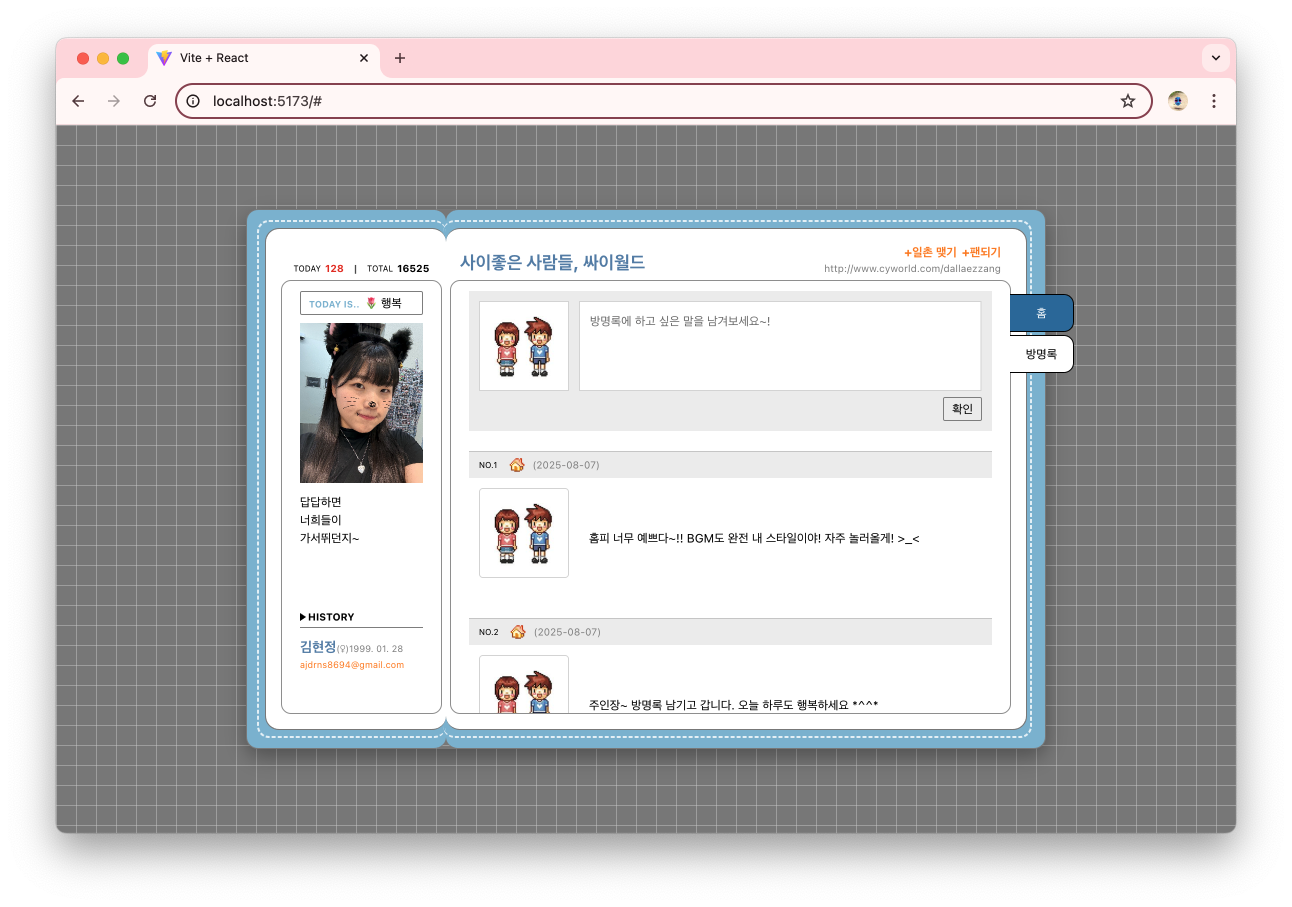Click the NO.1 label
The width and height of the screenshot is (1292, 907).
(x=488, y=465)
